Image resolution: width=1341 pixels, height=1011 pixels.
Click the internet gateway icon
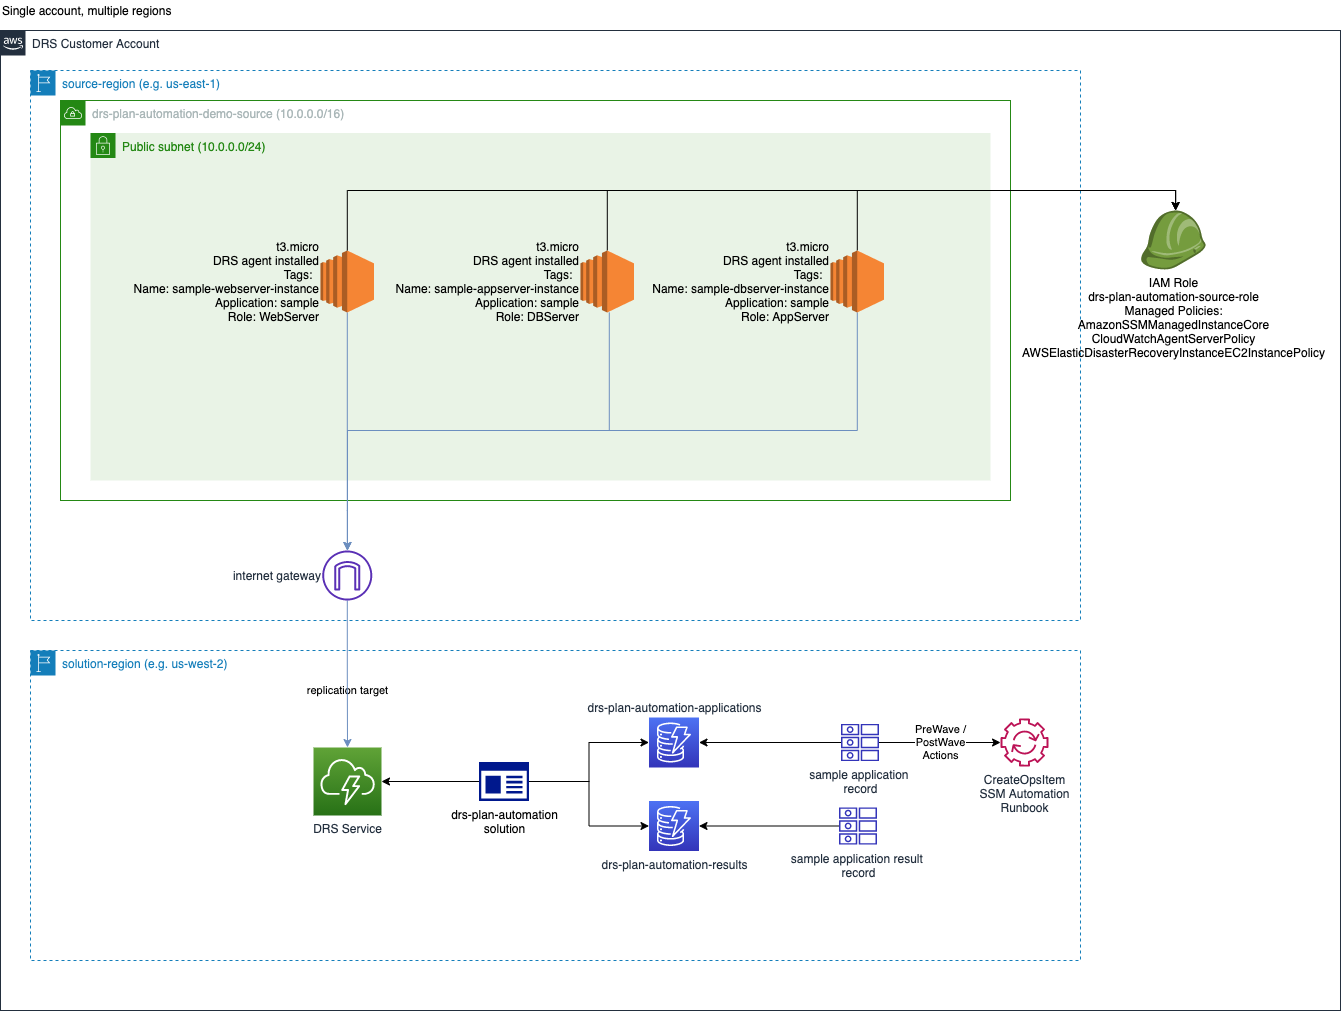pos(347,575)
